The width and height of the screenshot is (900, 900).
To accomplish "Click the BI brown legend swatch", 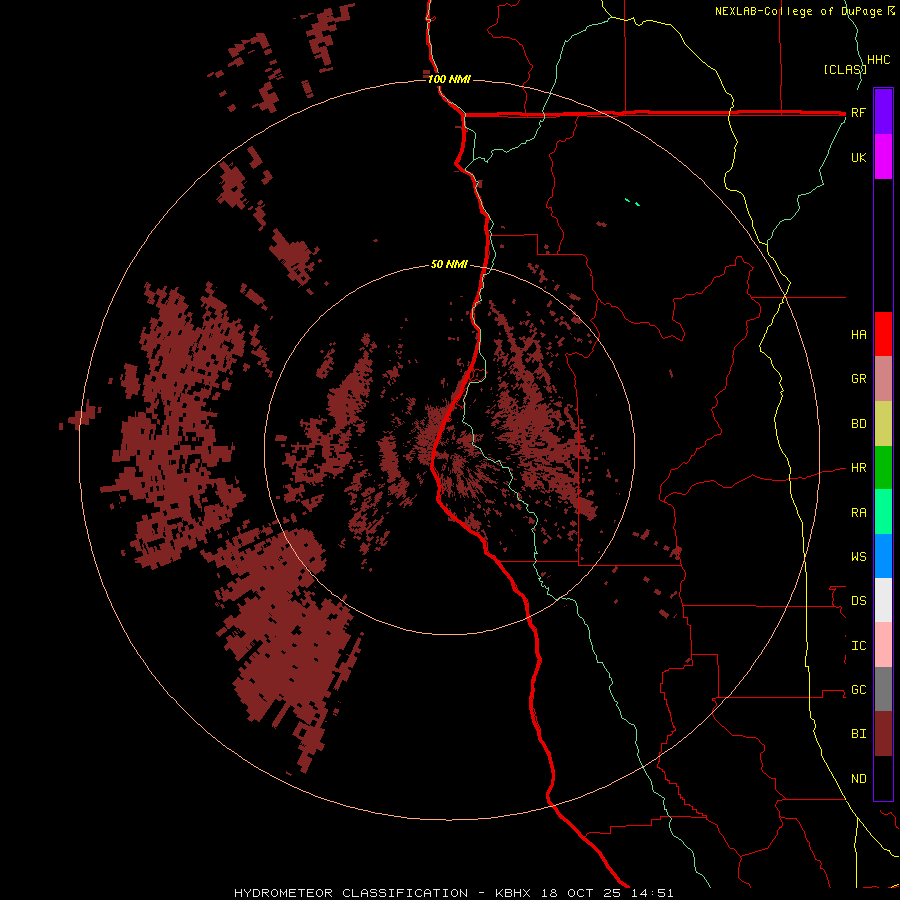I will click(883, 734).
